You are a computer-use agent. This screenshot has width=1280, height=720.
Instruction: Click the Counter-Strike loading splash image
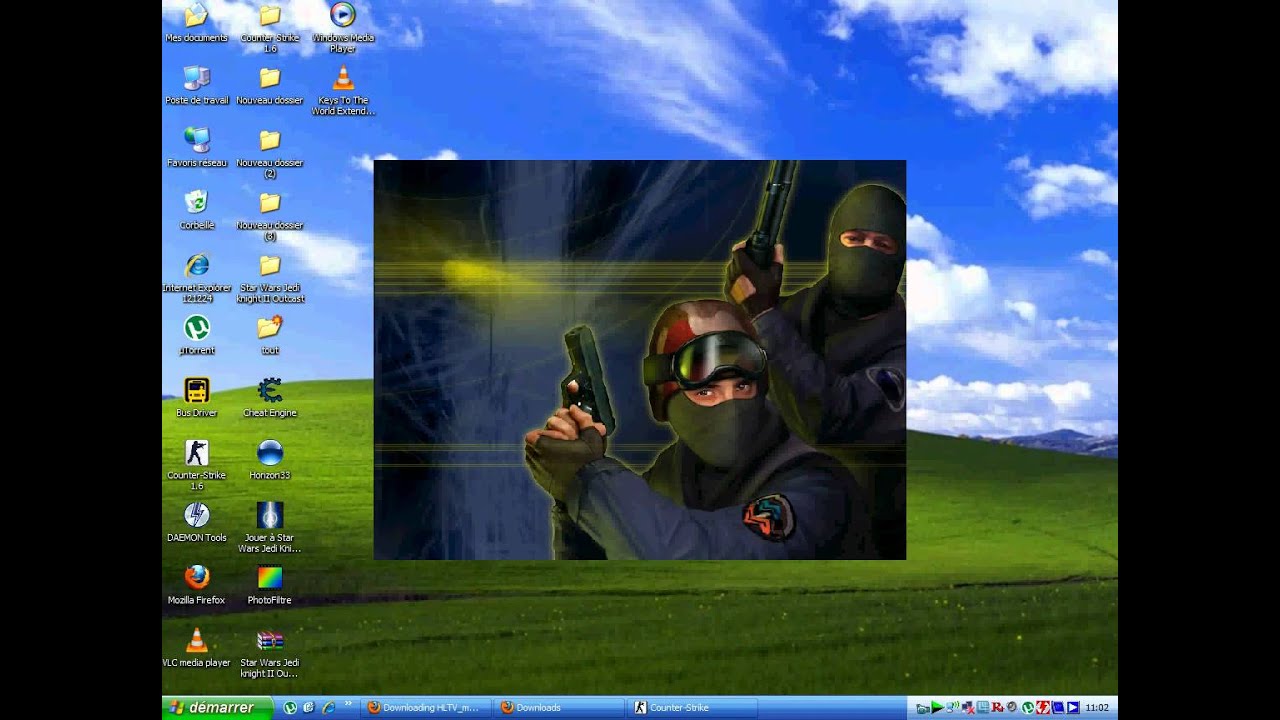click(640, 360)
